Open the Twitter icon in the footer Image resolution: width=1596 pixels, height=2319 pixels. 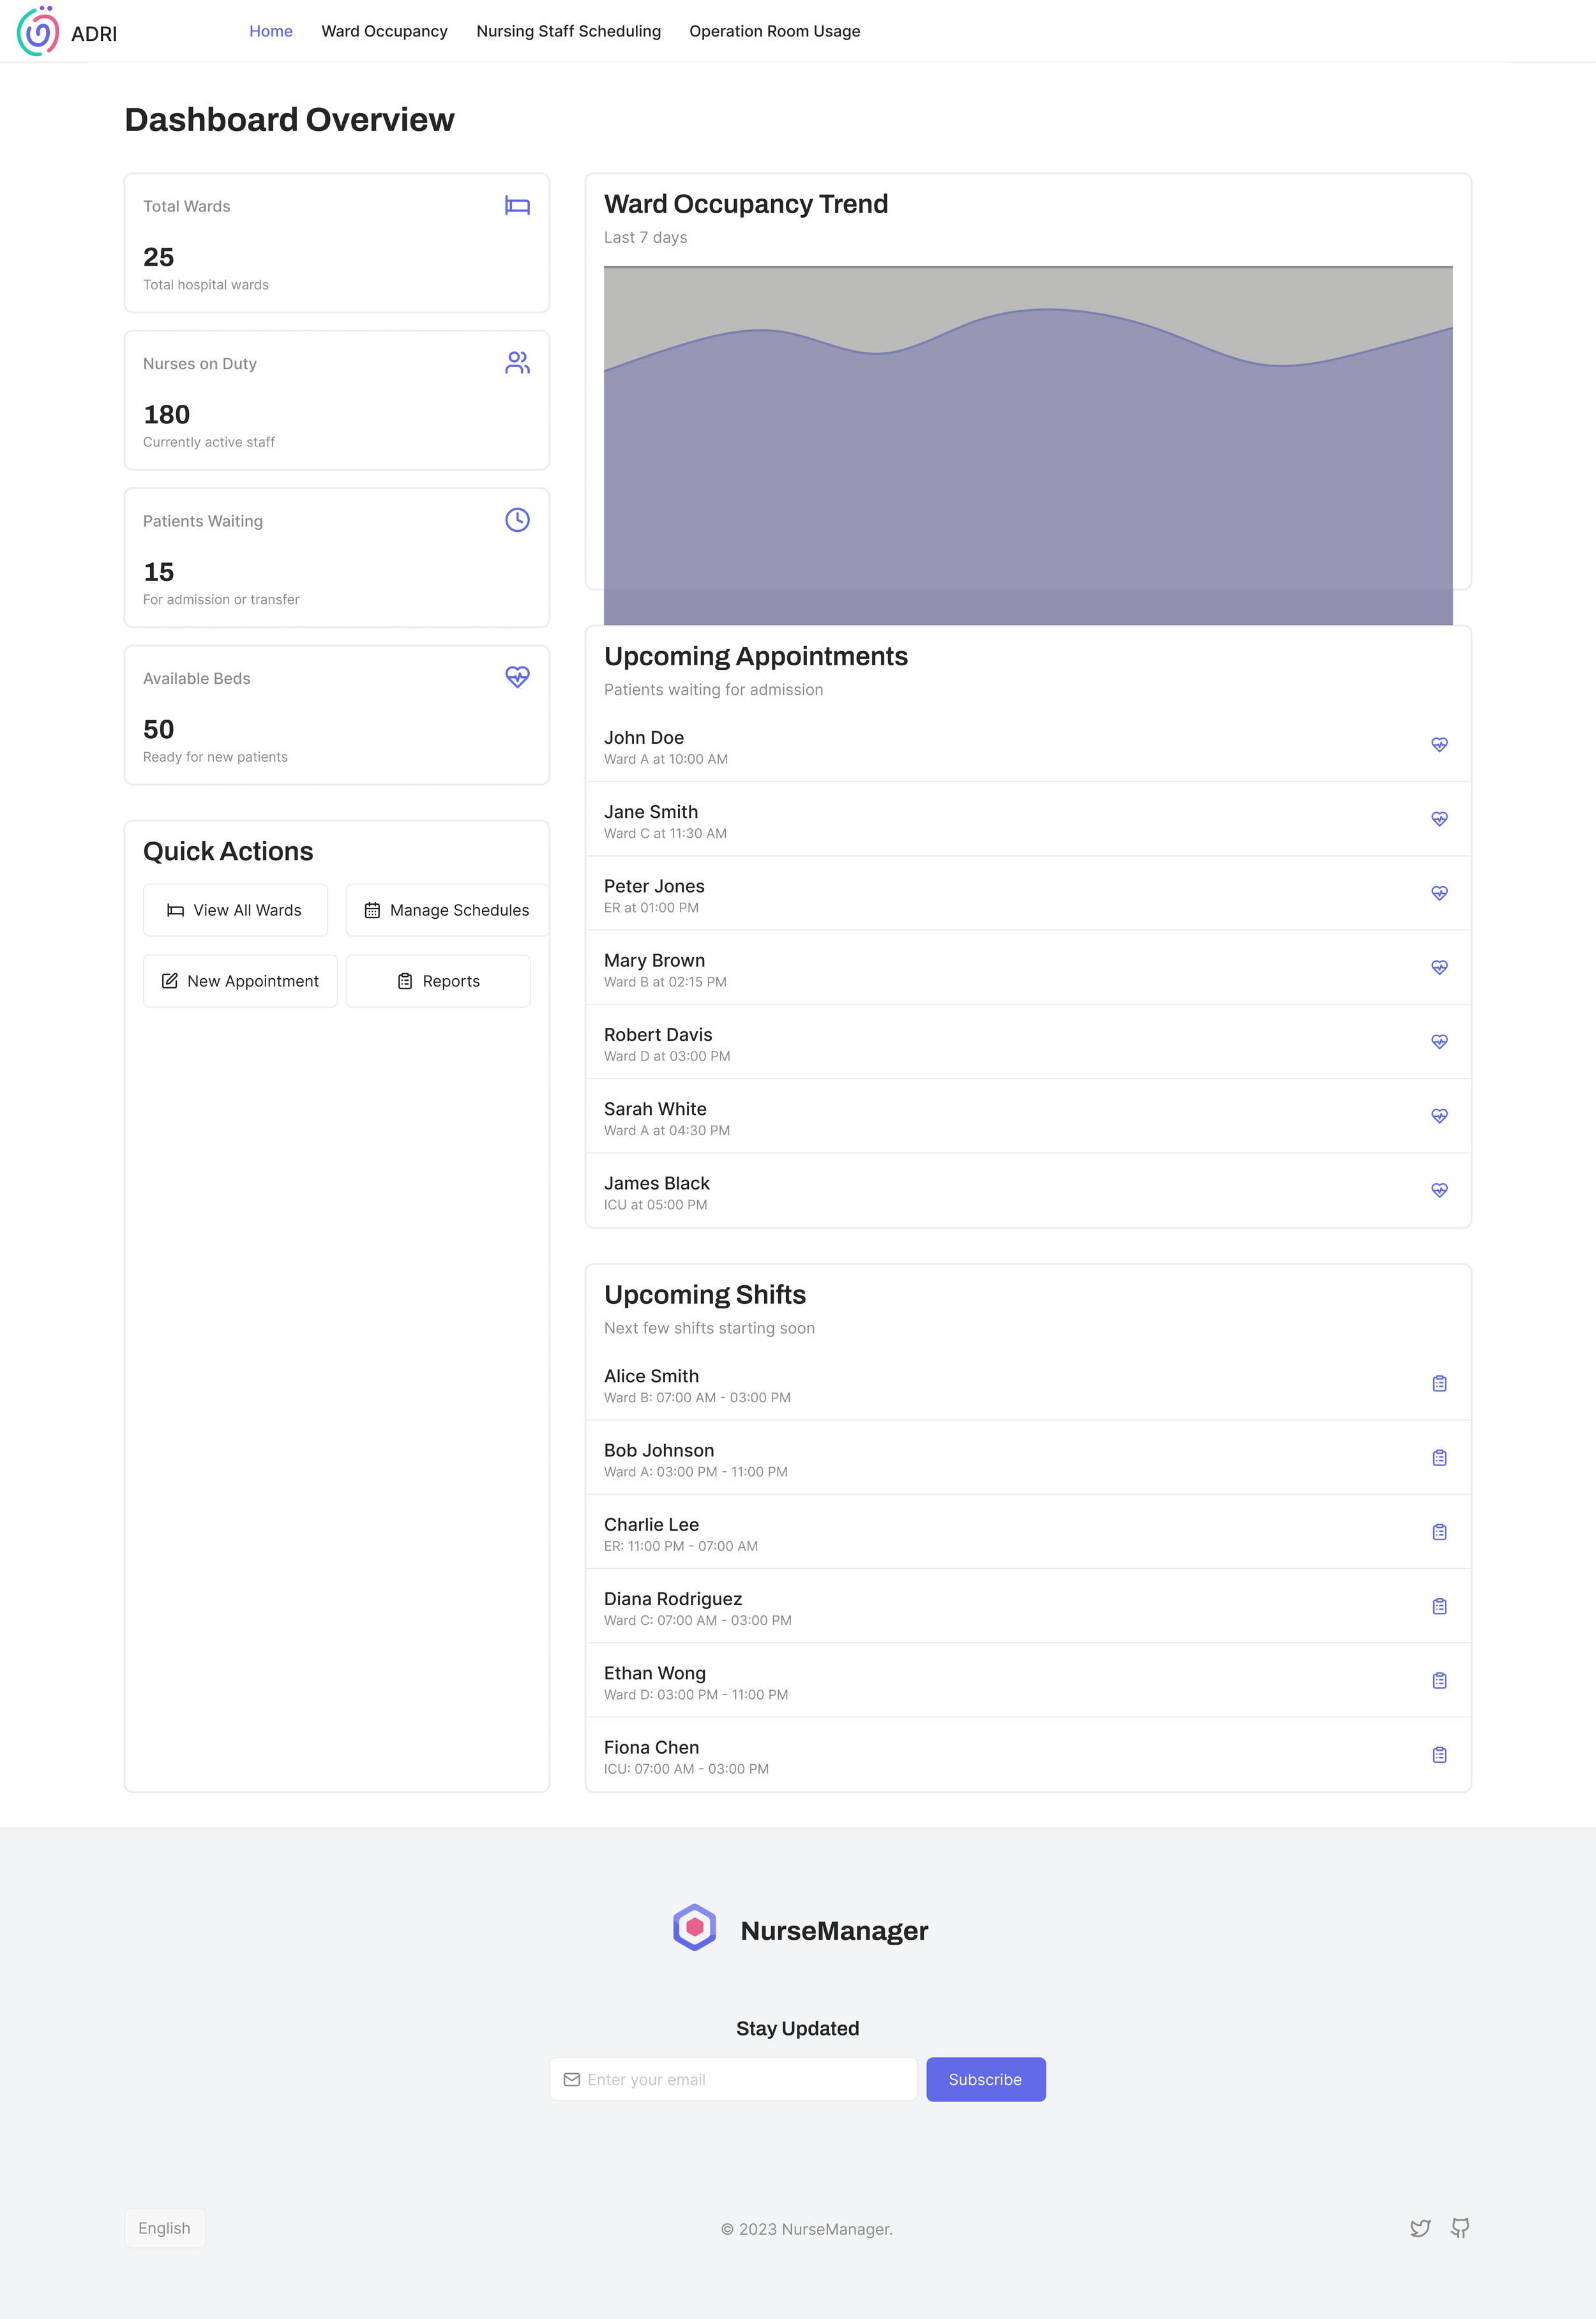(x=1420, y=2228)
